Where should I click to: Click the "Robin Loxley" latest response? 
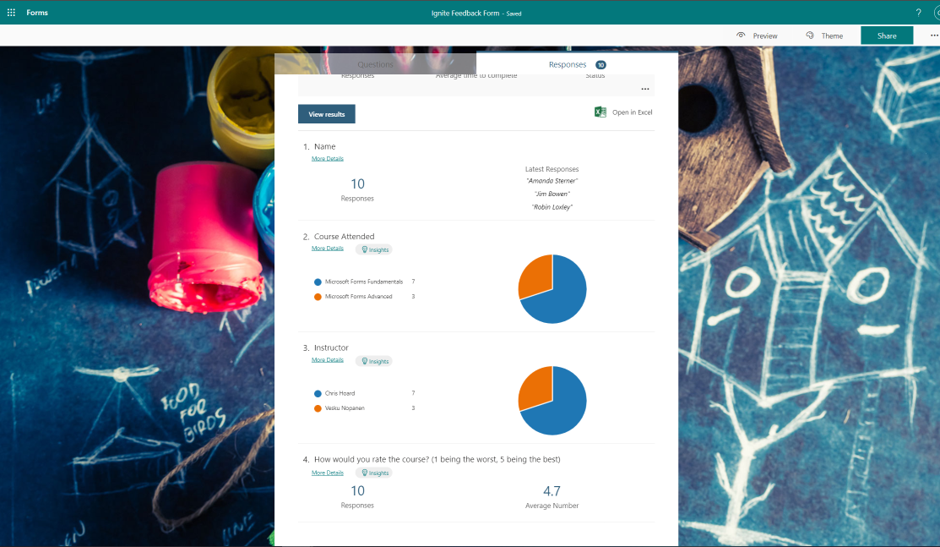pyautogui.click(x=552, y=207)
